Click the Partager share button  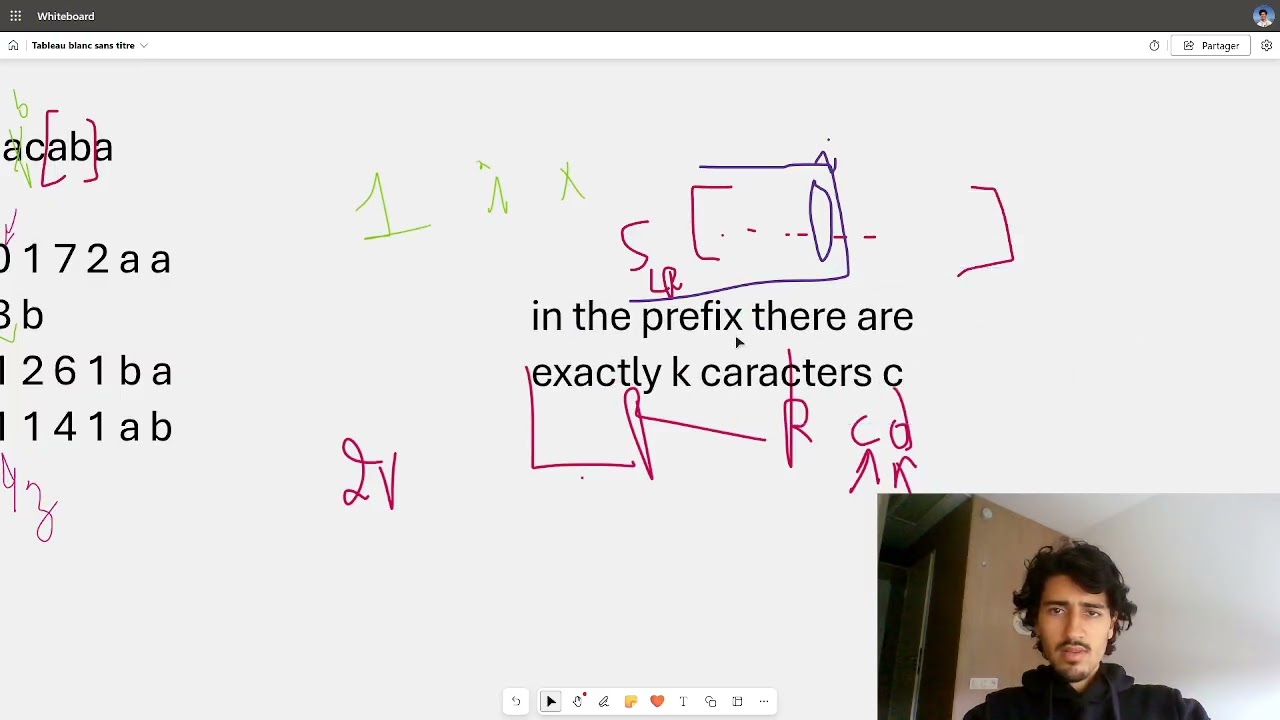1212,45
